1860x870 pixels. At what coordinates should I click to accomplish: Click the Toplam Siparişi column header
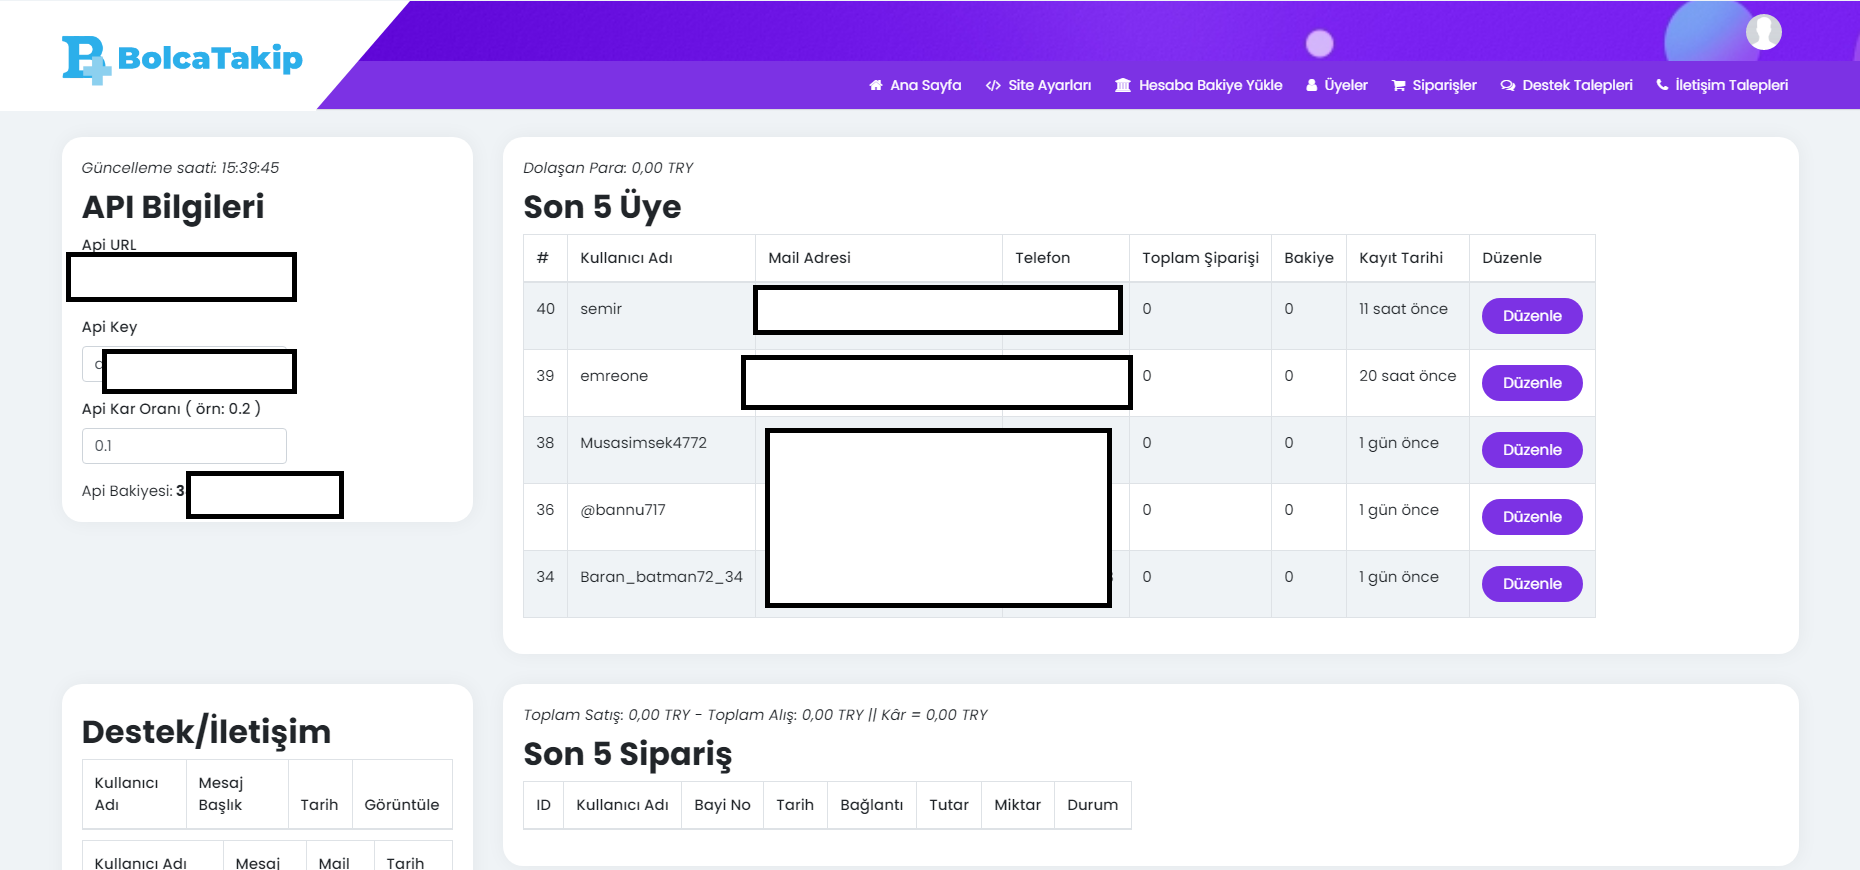(1200, 258)
